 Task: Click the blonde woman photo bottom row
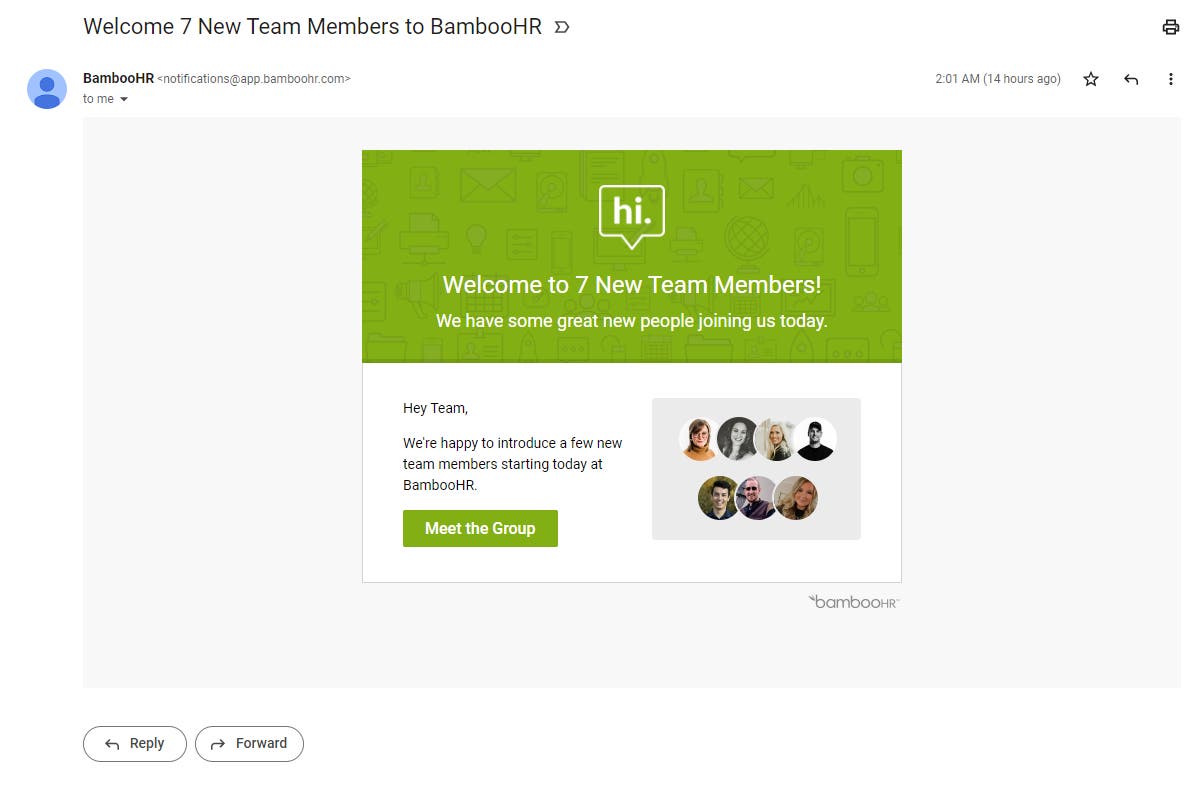(796, 498)
